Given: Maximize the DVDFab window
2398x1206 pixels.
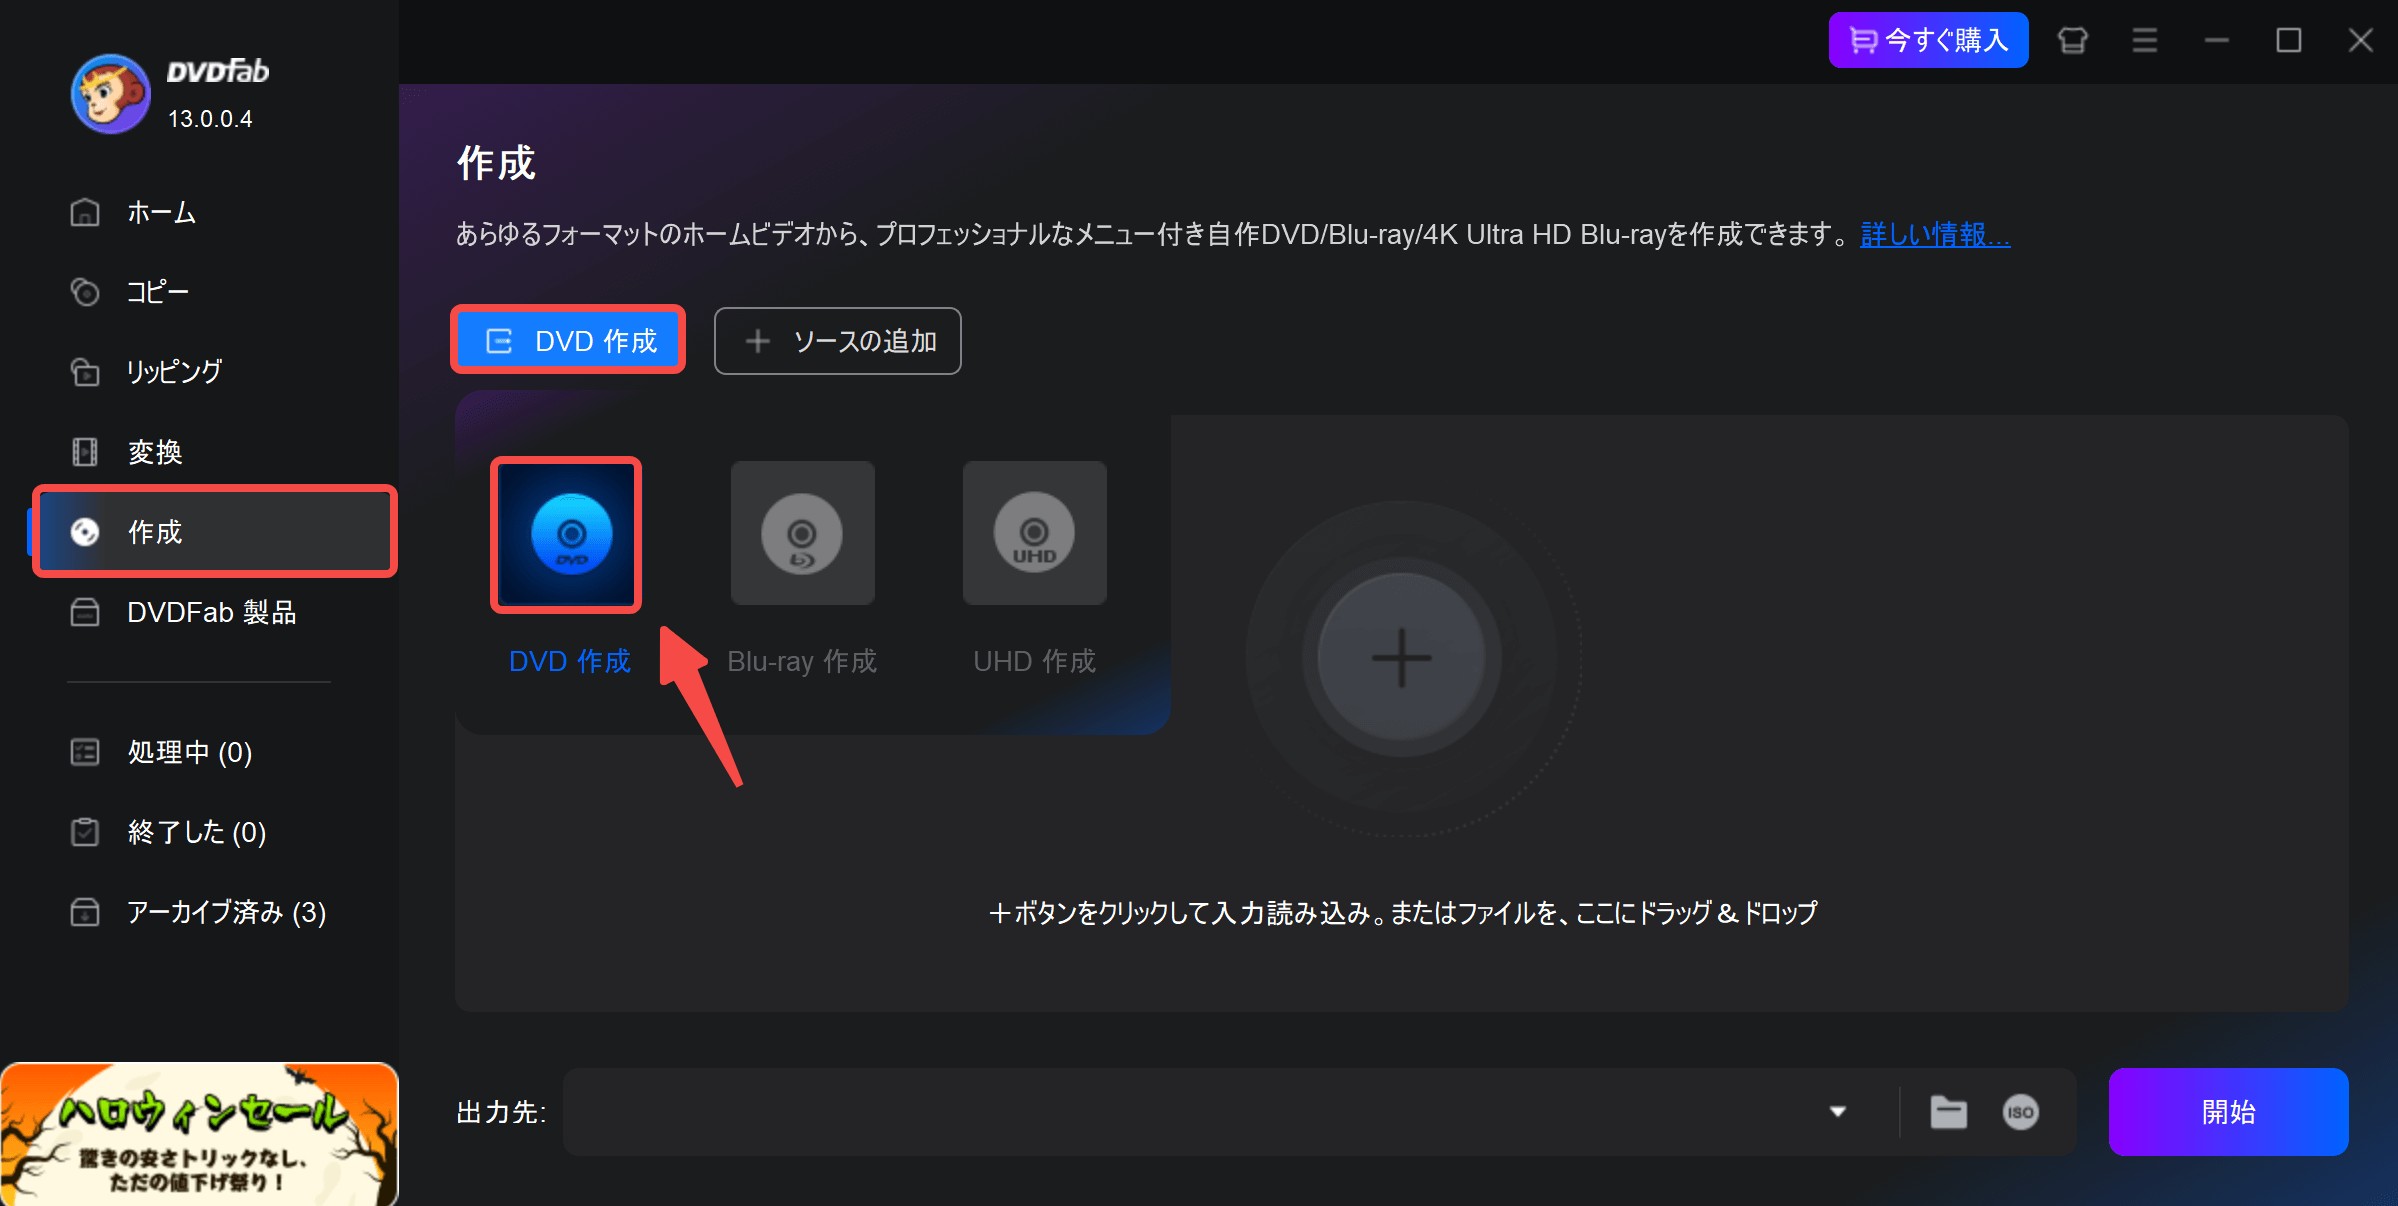Looking at the screenshot, I should (2289, 40).
